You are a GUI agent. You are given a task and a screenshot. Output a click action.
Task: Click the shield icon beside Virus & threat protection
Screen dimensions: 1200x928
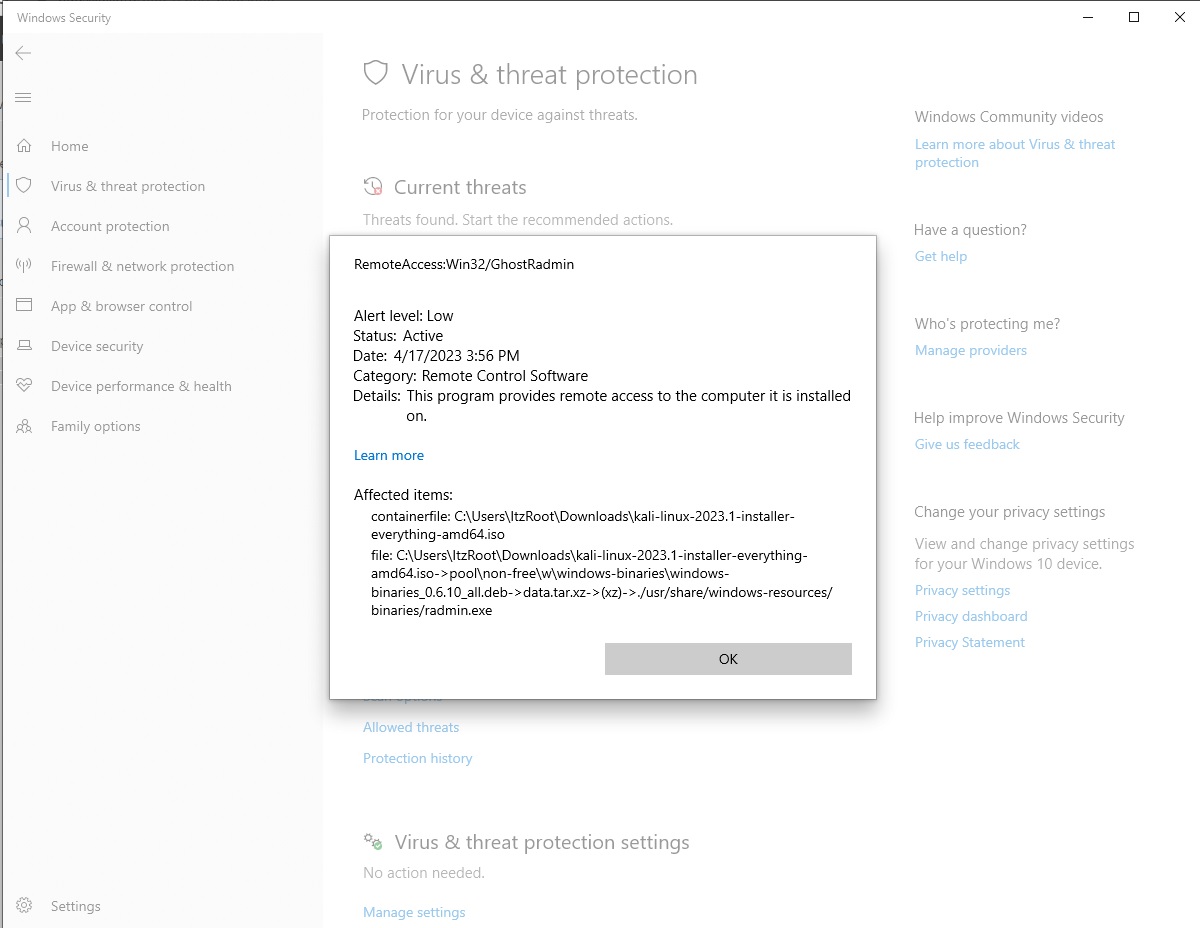coord(24,186)
